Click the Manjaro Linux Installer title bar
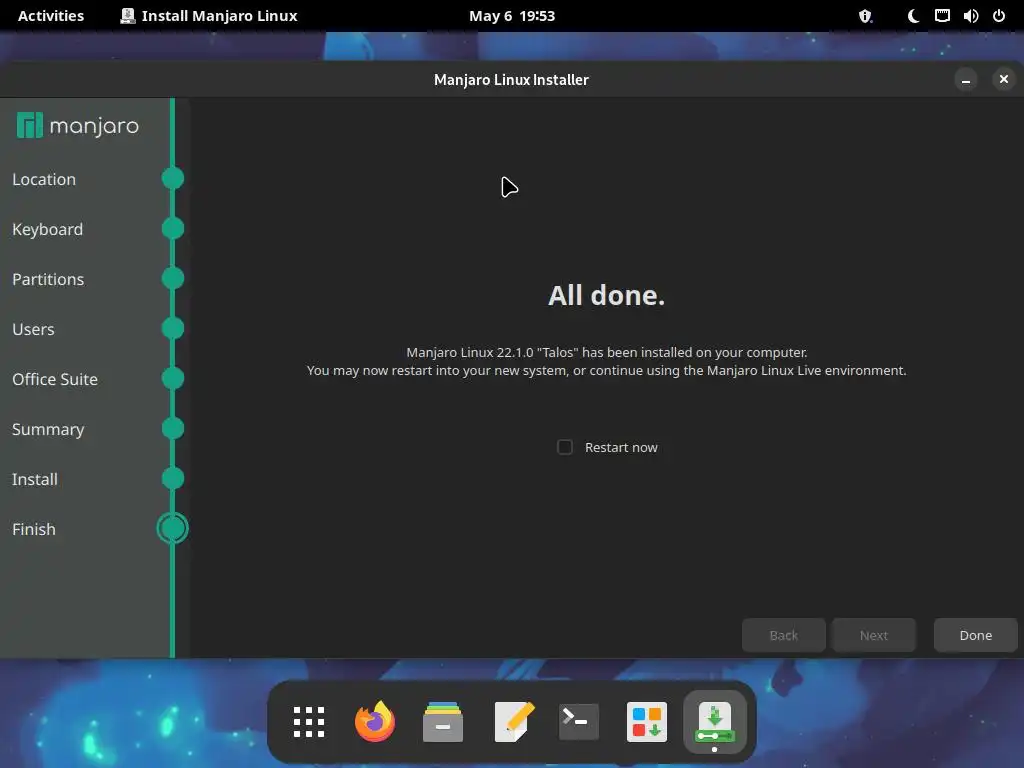 tap(511, 80)
